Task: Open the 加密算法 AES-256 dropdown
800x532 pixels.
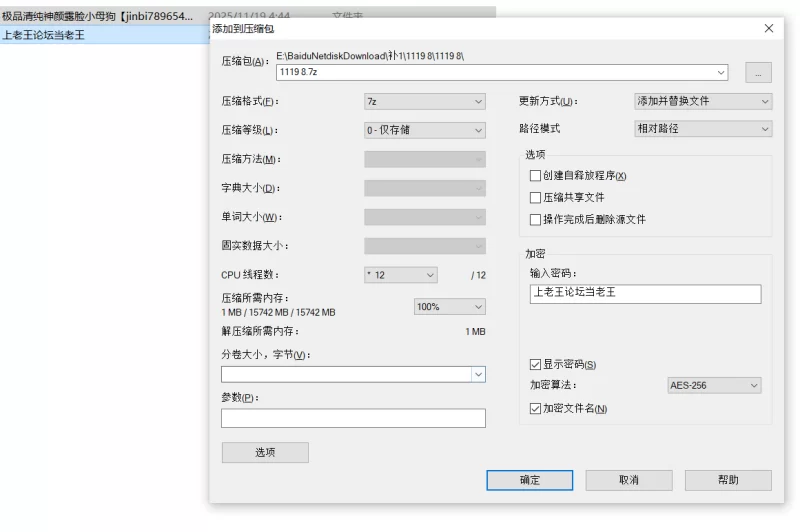Action: tap(714, 385)
